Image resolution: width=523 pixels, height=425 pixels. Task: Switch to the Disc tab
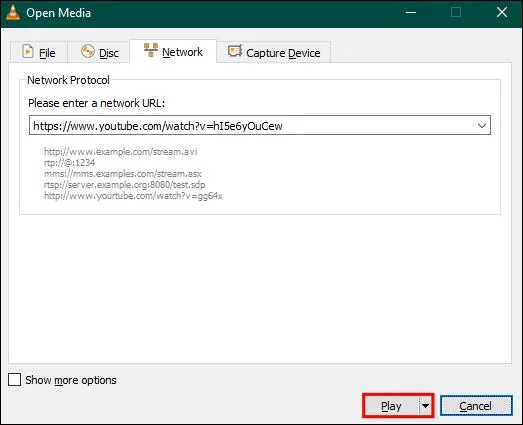pos(99,52)
